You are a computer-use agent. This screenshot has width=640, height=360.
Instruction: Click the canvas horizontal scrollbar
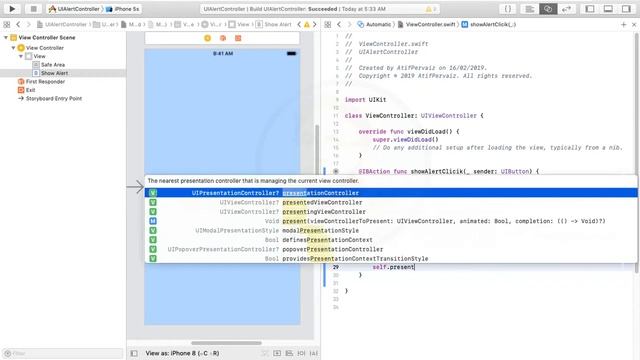[226, 343]
